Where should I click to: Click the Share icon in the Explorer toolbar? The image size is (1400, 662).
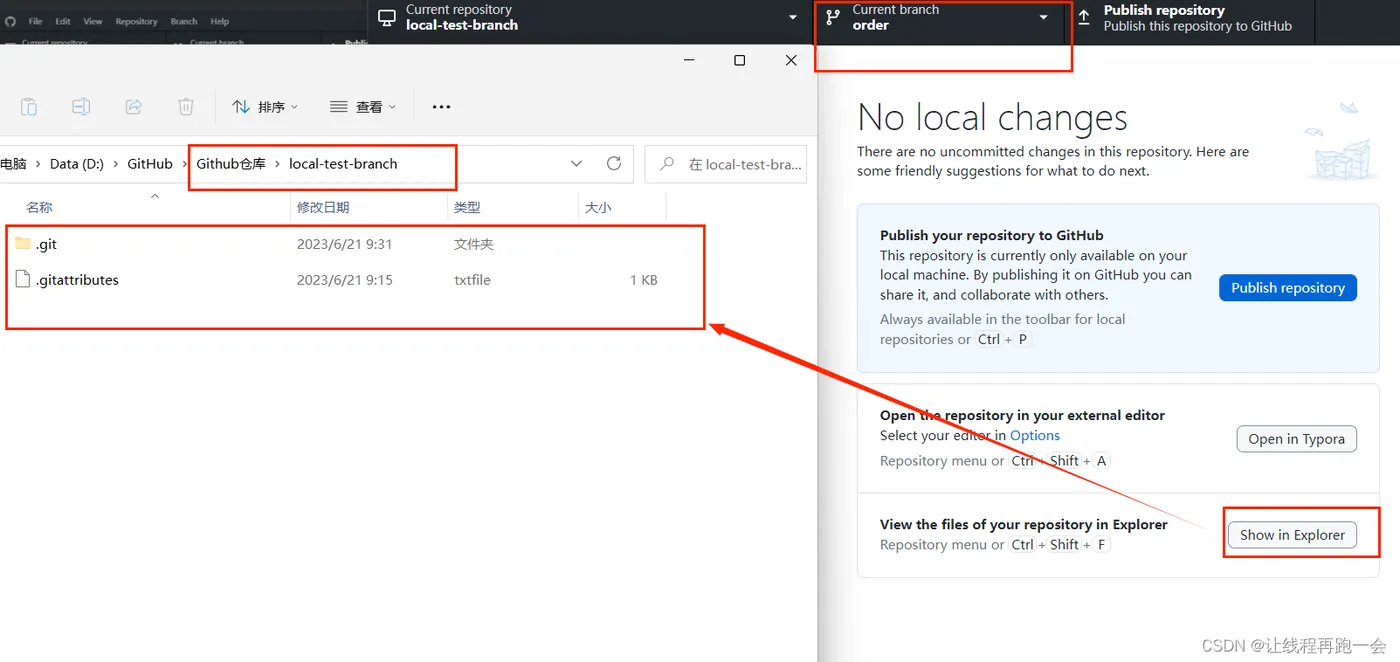click(x=134, y=106)
